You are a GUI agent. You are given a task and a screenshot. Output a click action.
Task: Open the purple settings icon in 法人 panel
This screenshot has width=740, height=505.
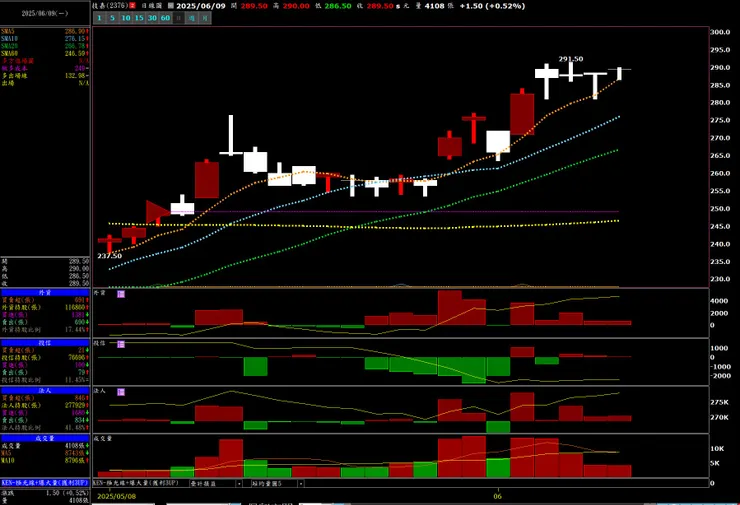121,392
